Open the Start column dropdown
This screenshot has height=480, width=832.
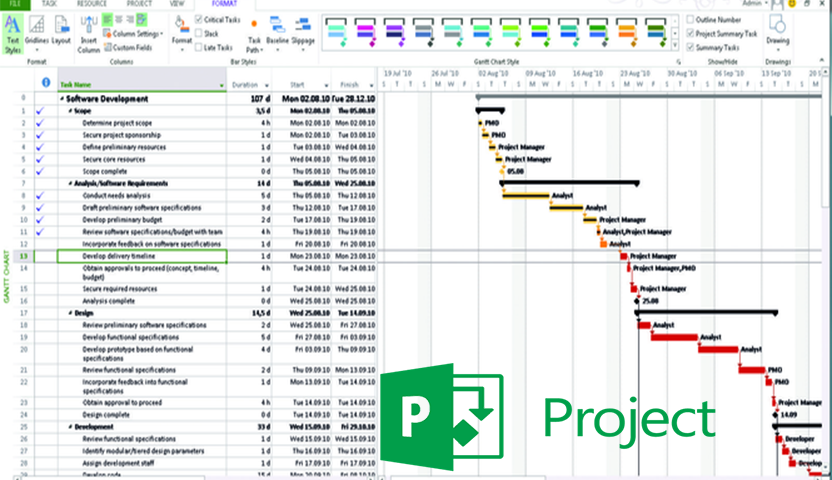[326, 85]
